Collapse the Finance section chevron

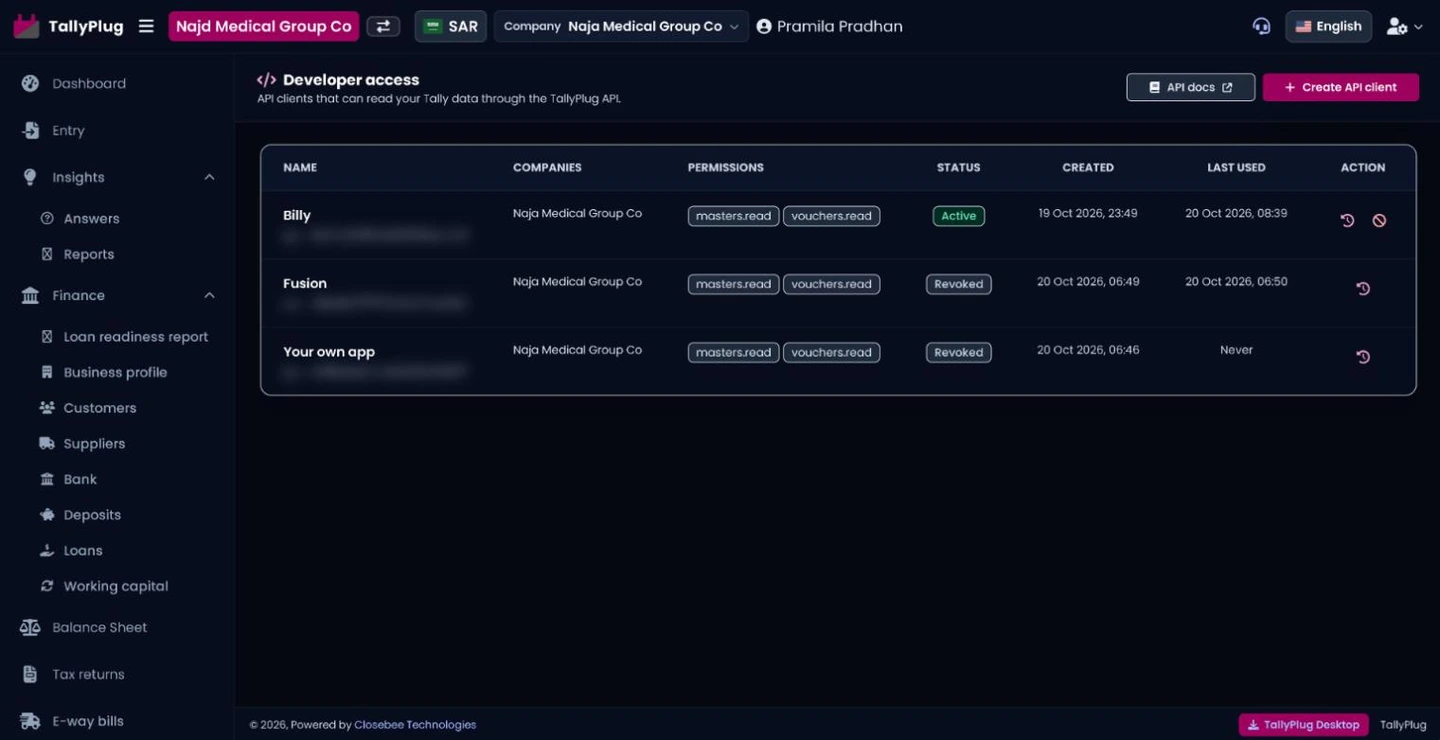[x=209, y=296]
